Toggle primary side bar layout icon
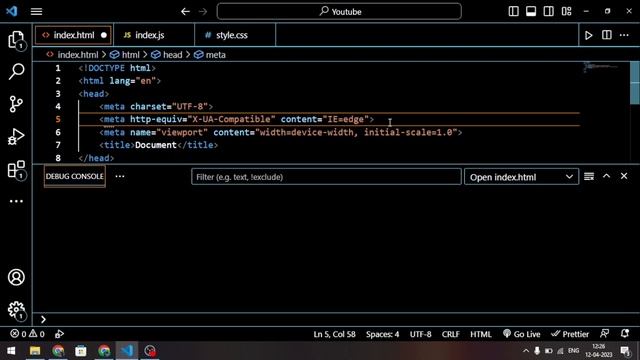The image size is (640, 360). [x=513, y=11]
